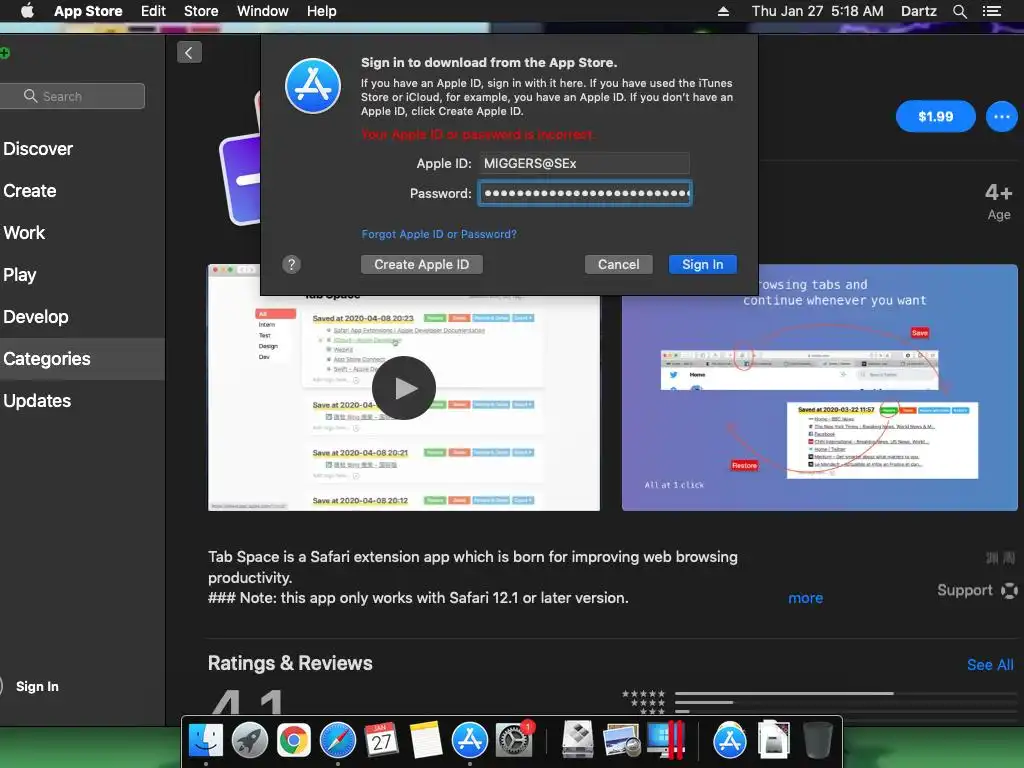1024x768 pixels.
Task: Open the Window menu
Action: [263, 11]
